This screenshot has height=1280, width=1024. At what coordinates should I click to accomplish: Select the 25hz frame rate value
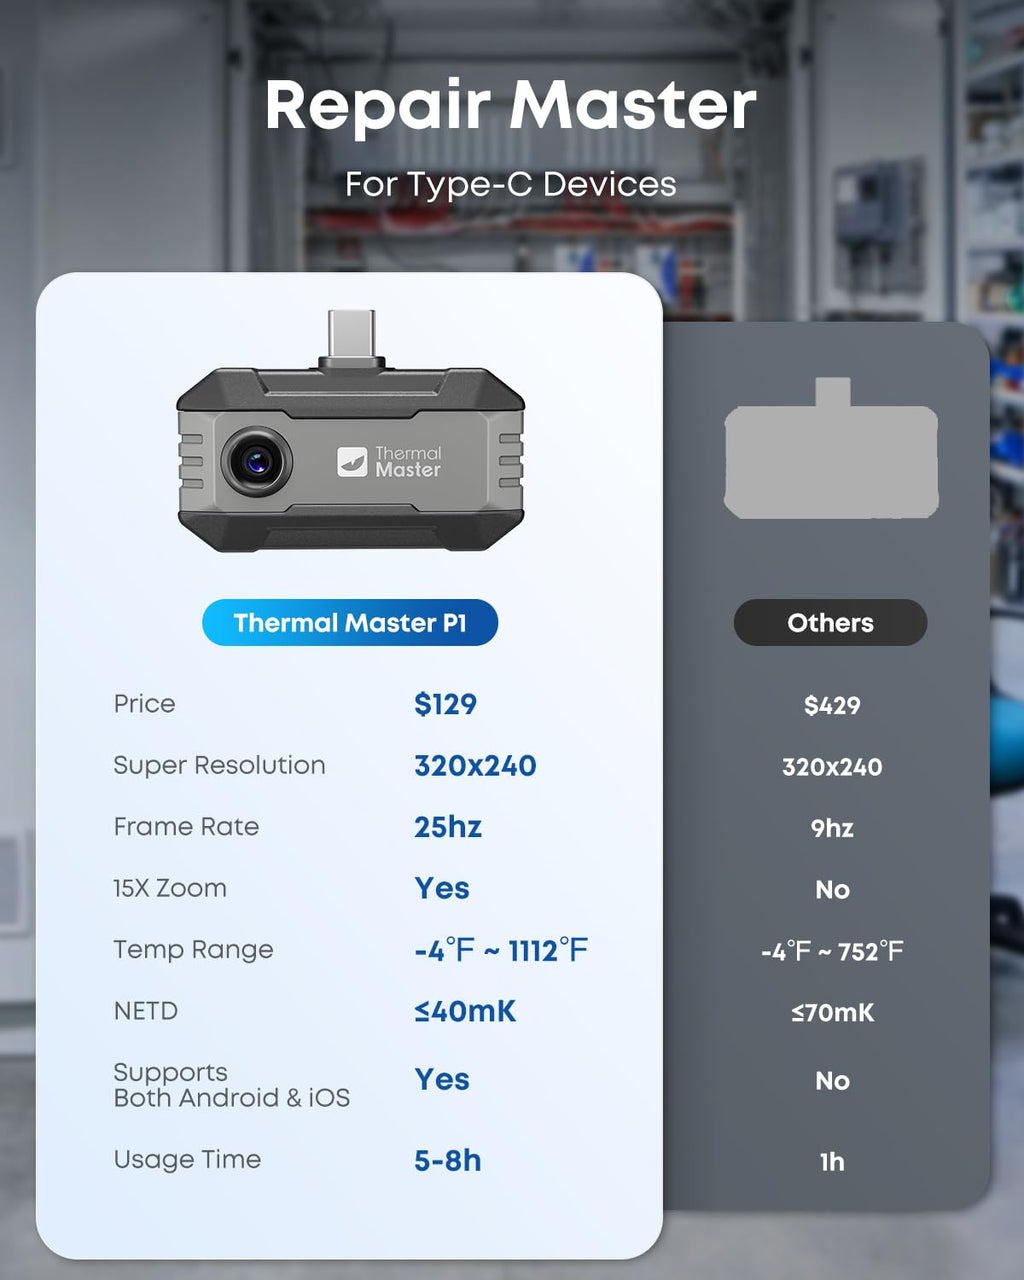[x=448, y=827]
